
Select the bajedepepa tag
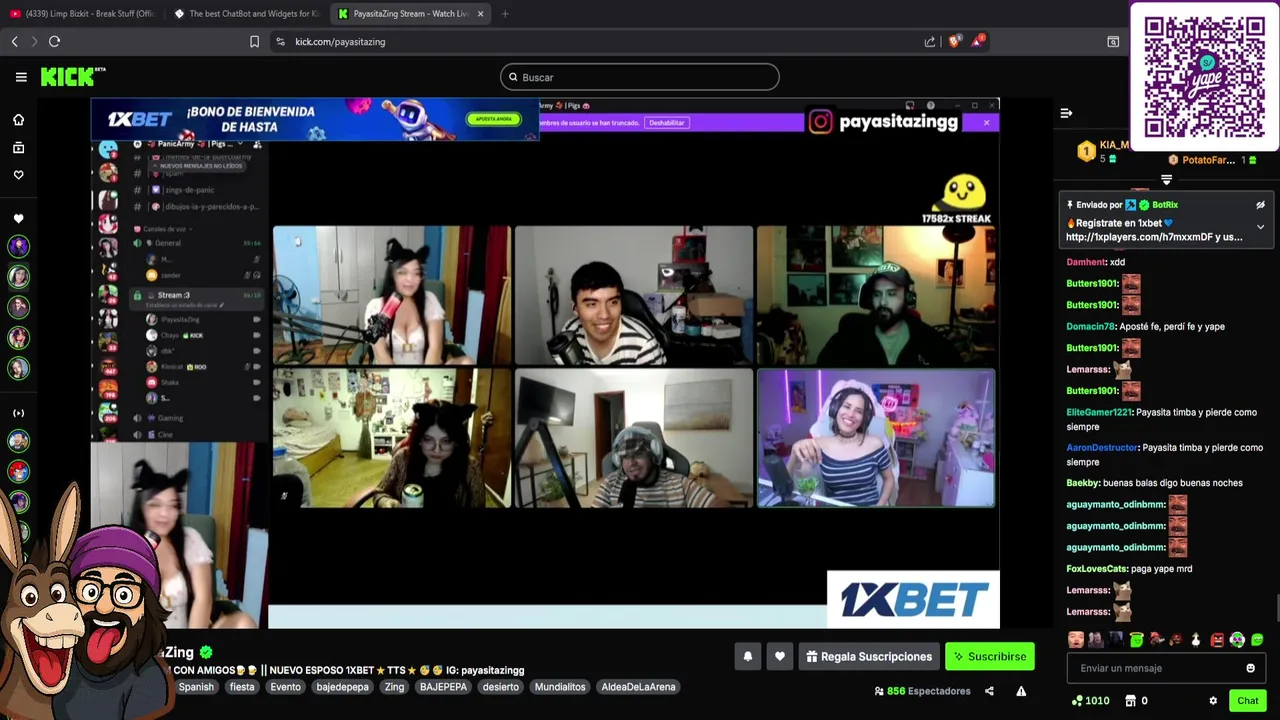pos(343,687)
